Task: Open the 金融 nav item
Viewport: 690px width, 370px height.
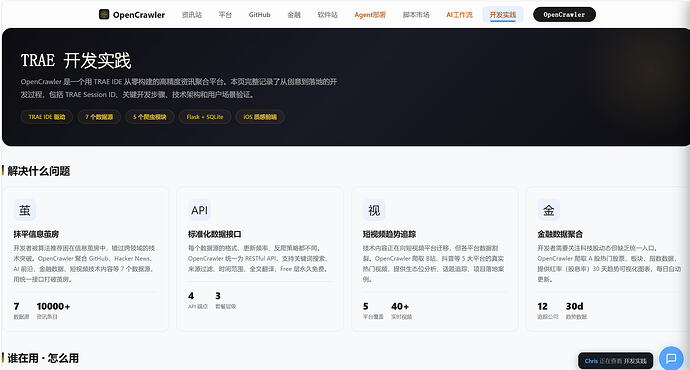Action: click(x=294, y=15)
